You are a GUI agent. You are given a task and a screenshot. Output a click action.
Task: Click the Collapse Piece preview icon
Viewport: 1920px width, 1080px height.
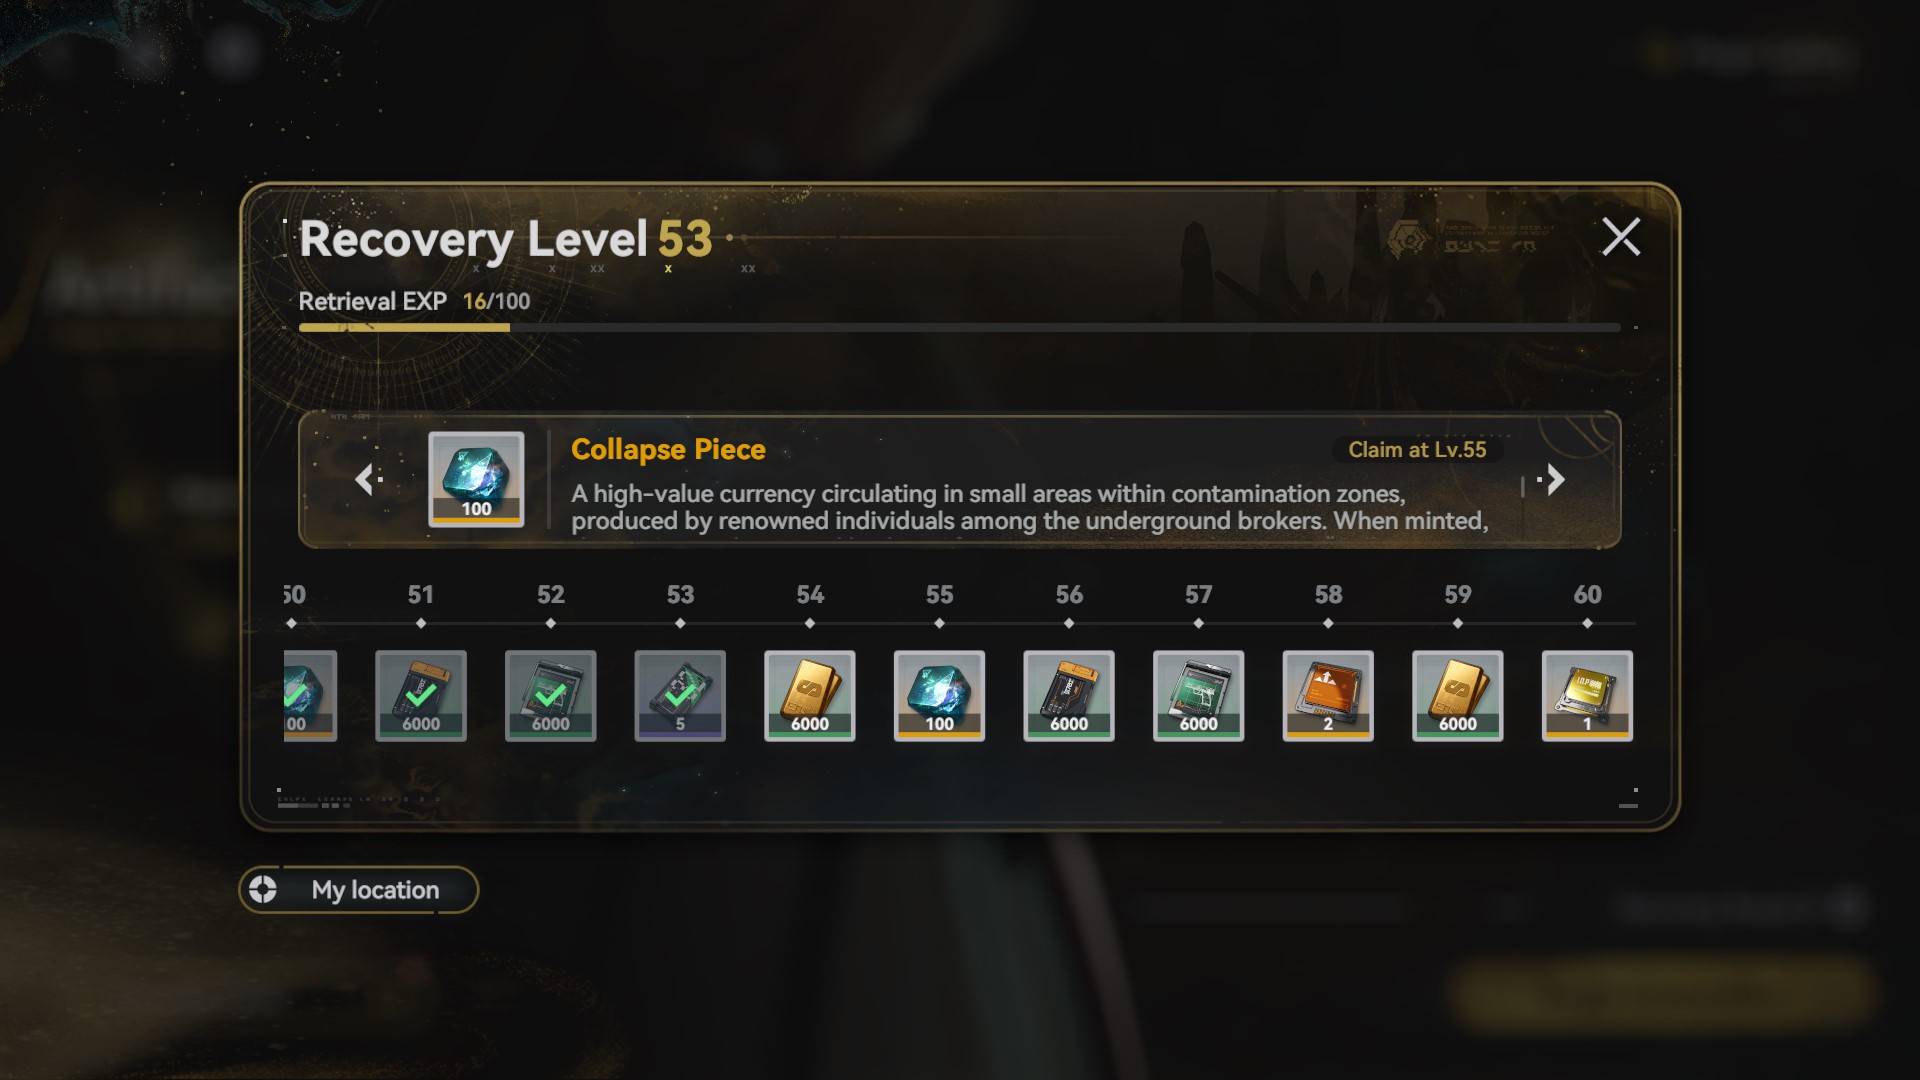tap(476, 479)
